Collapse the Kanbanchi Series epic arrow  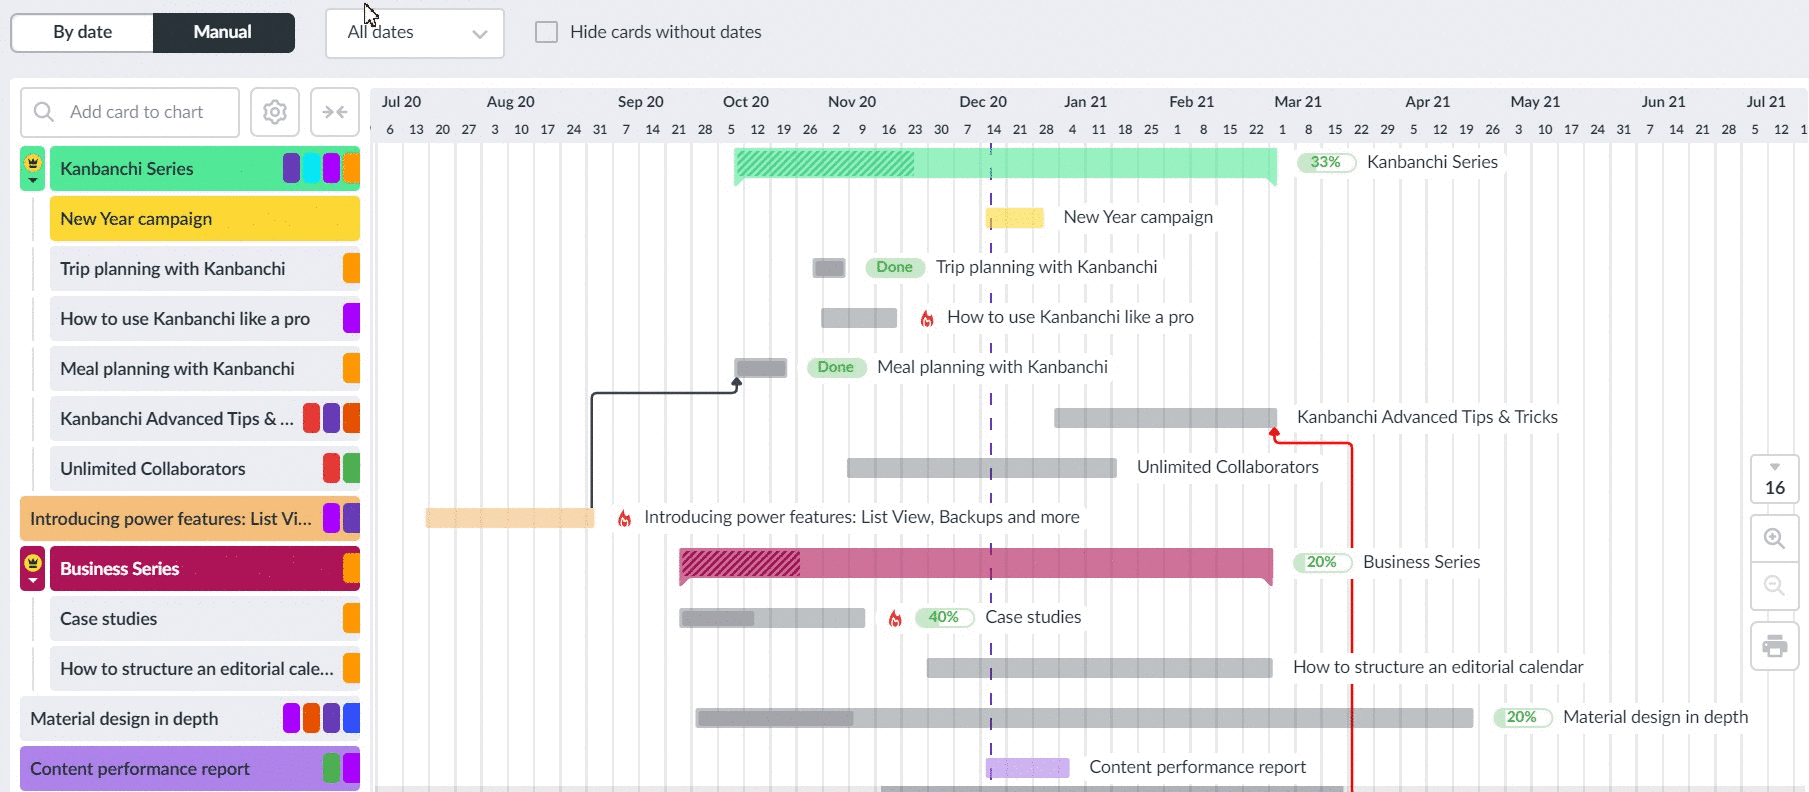[x=33, y=181]
